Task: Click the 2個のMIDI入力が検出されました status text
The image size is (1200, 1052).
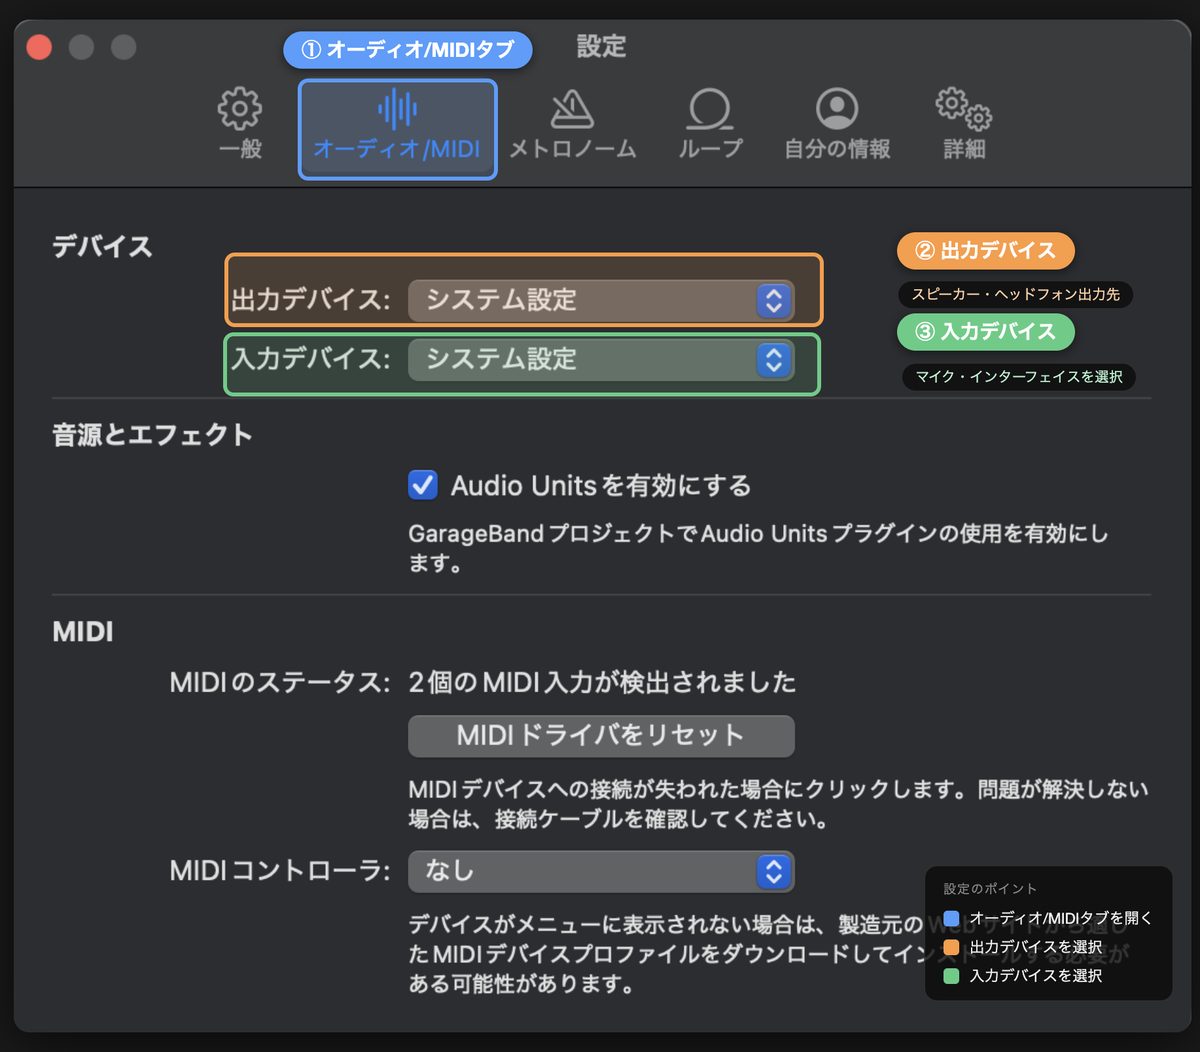Action: (602, 683)
